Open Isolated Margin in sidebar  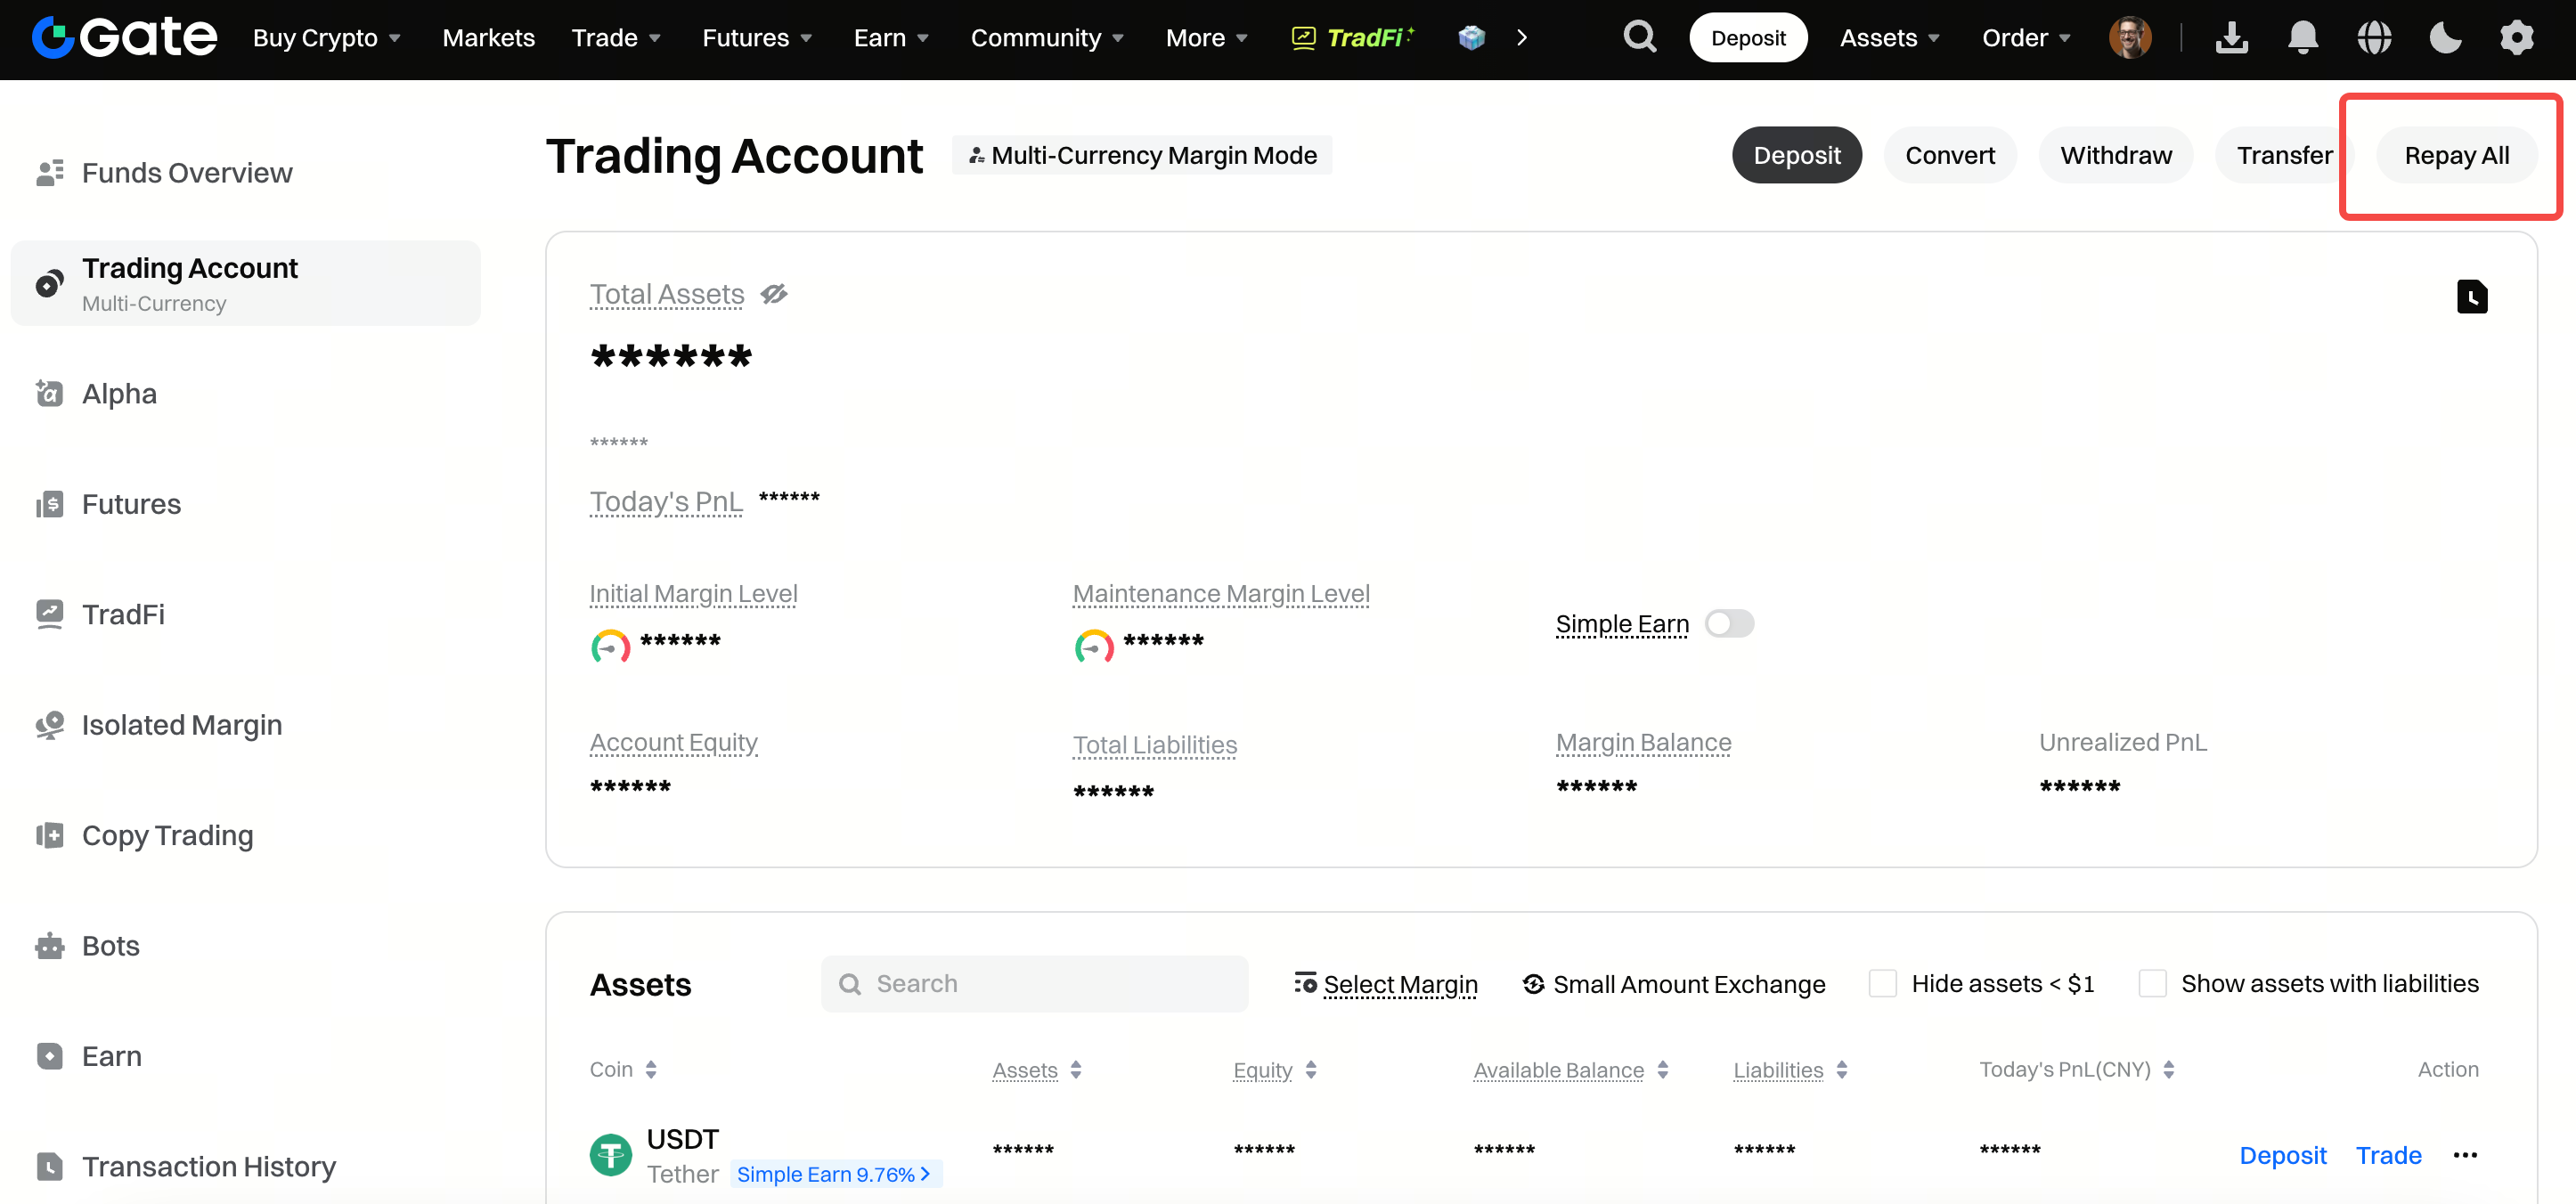(181, 725)
